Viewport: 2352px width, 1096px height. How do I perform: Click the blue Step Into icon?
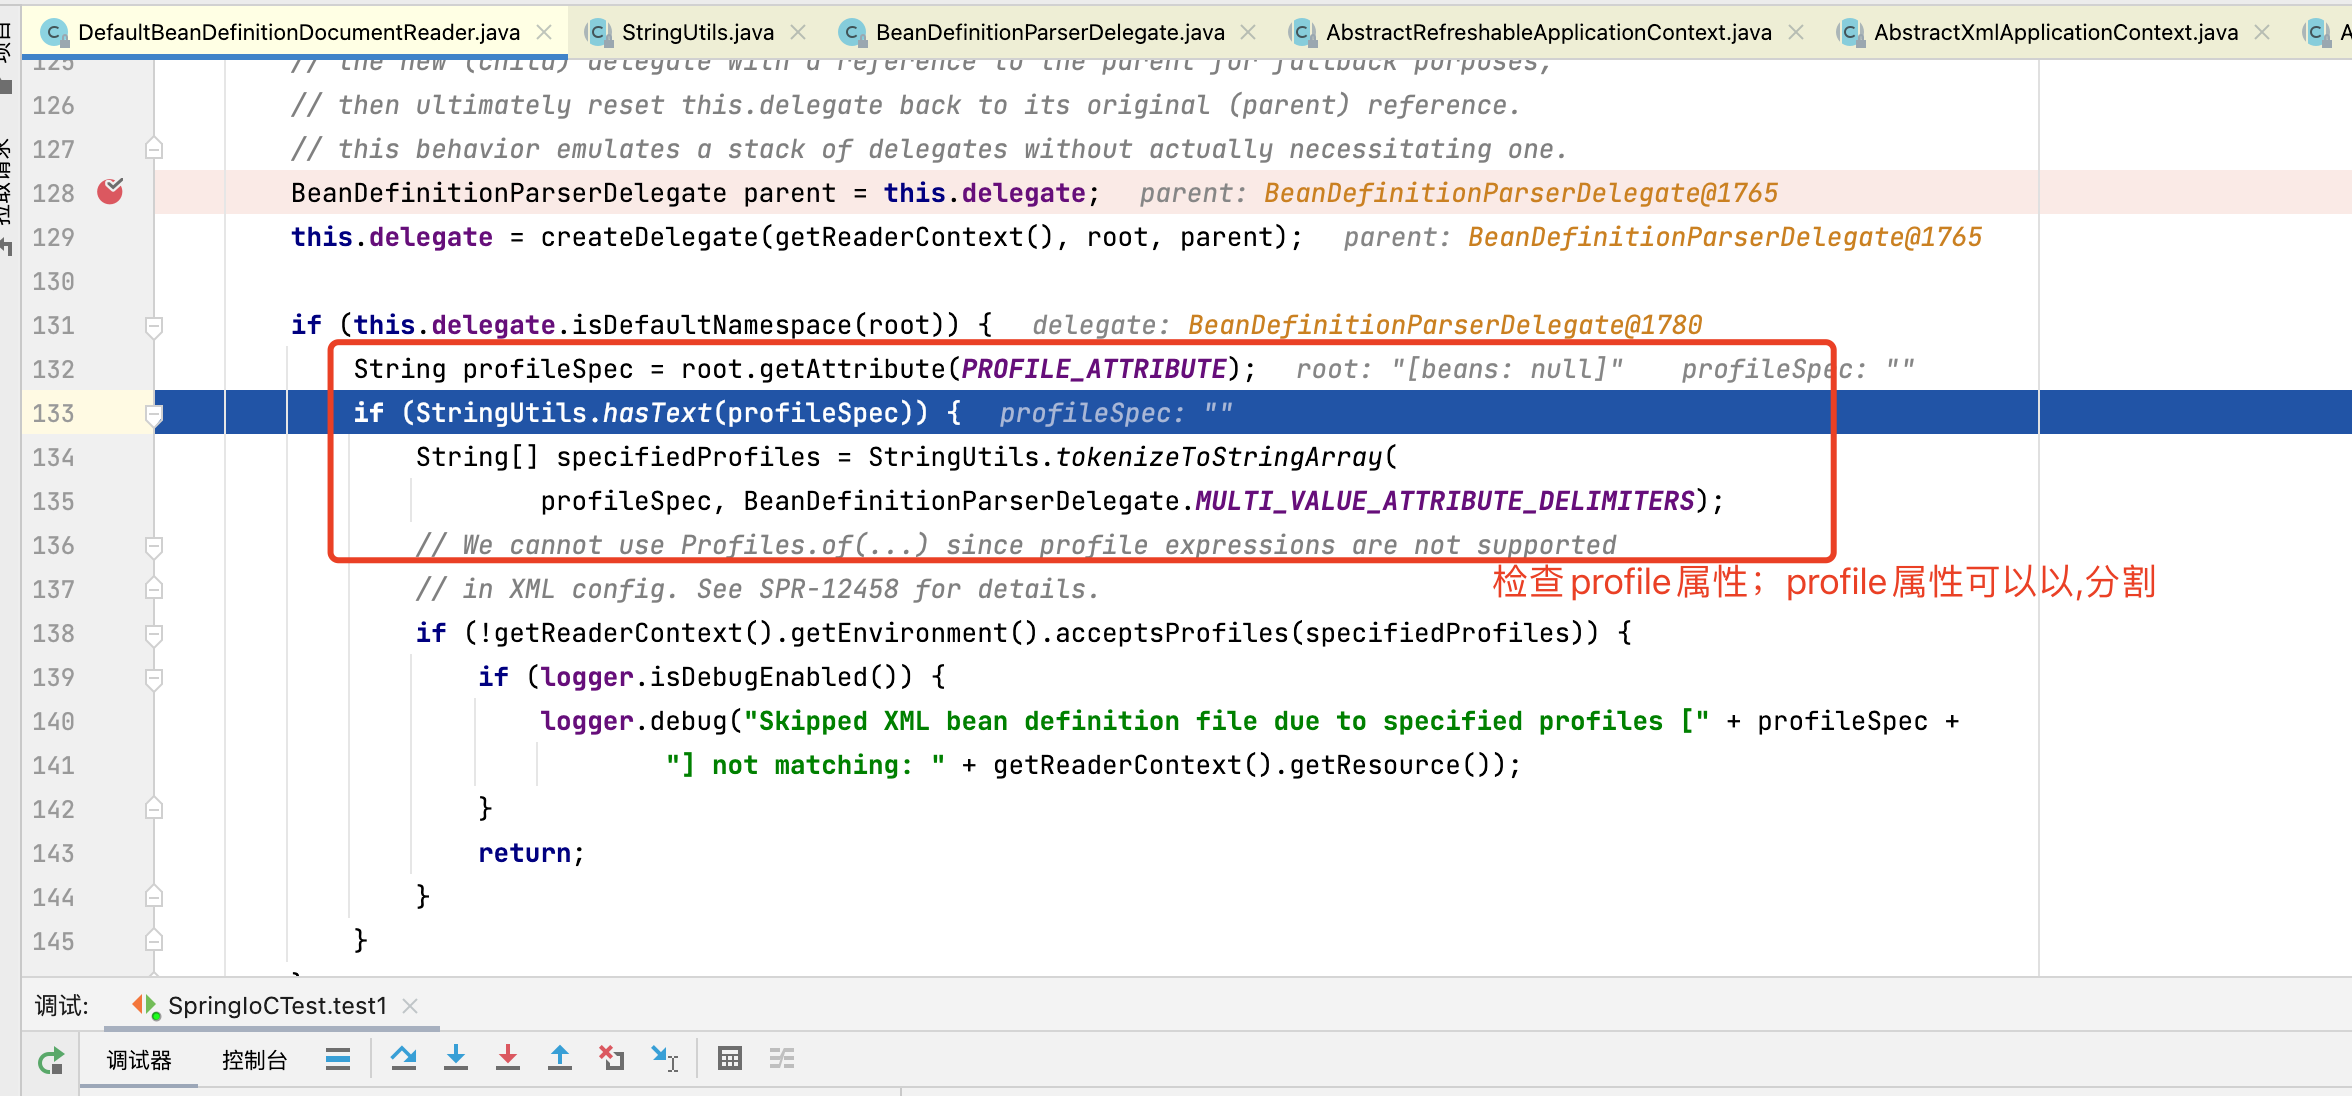tap(456, 1058)
